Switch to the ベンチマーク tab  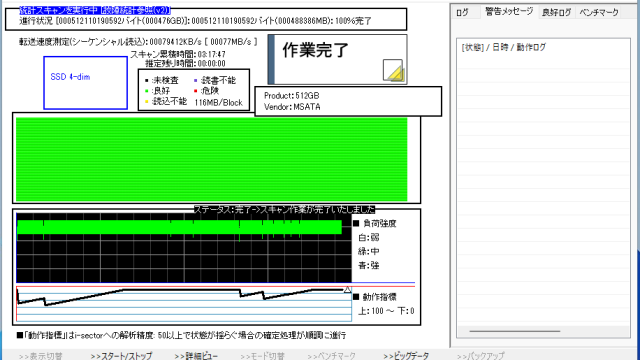(599, 12)
